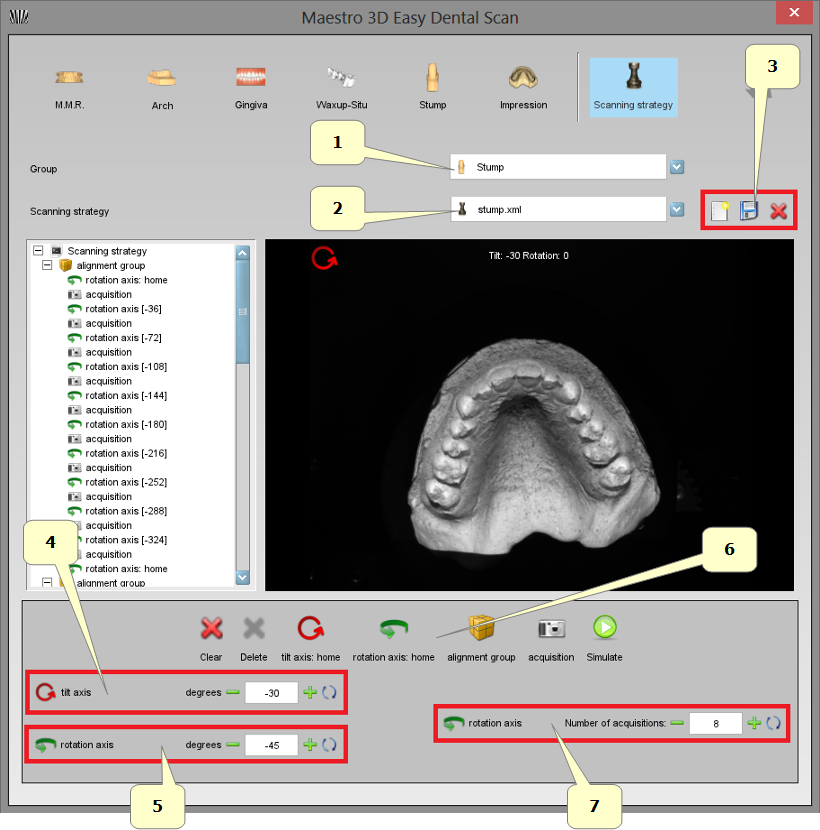
Task: Click the tilt axis: home icon
Action: [312, 630]
